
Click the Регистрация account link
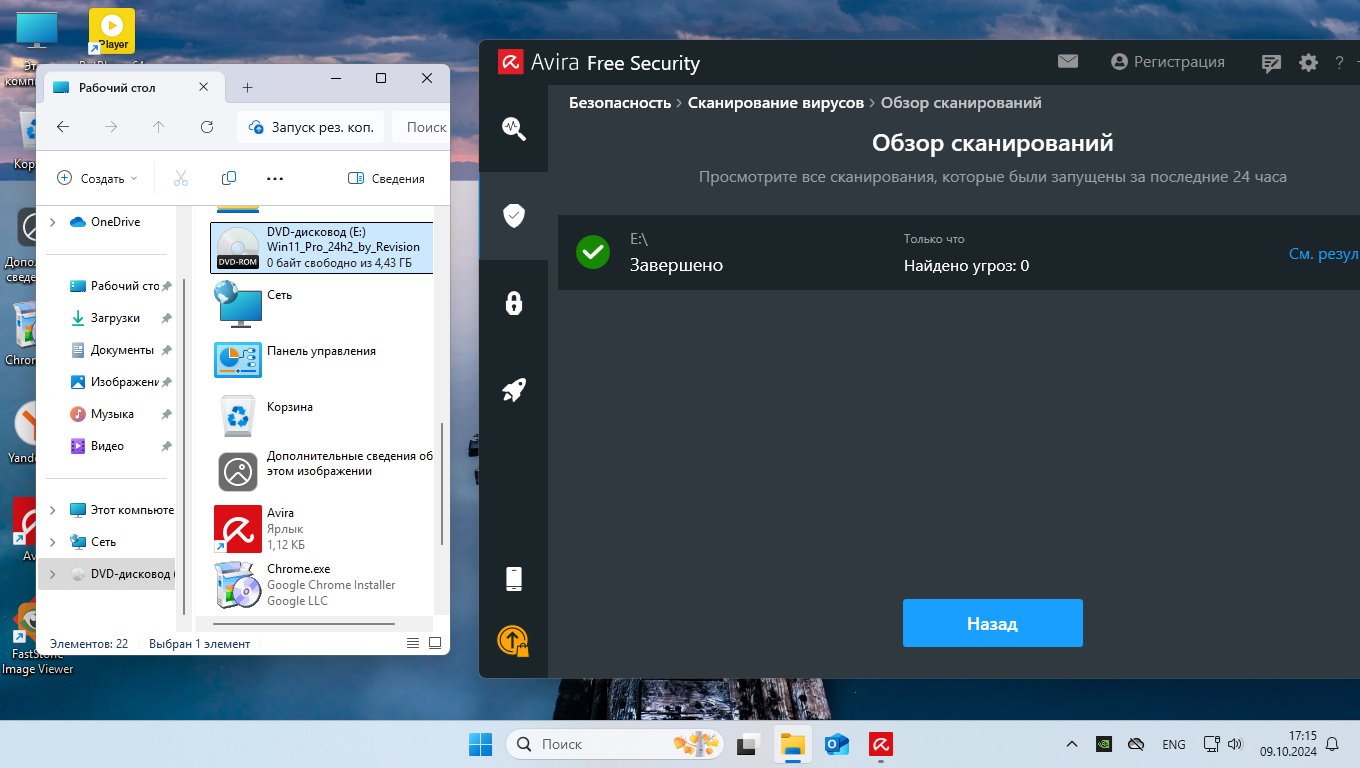1168,62
